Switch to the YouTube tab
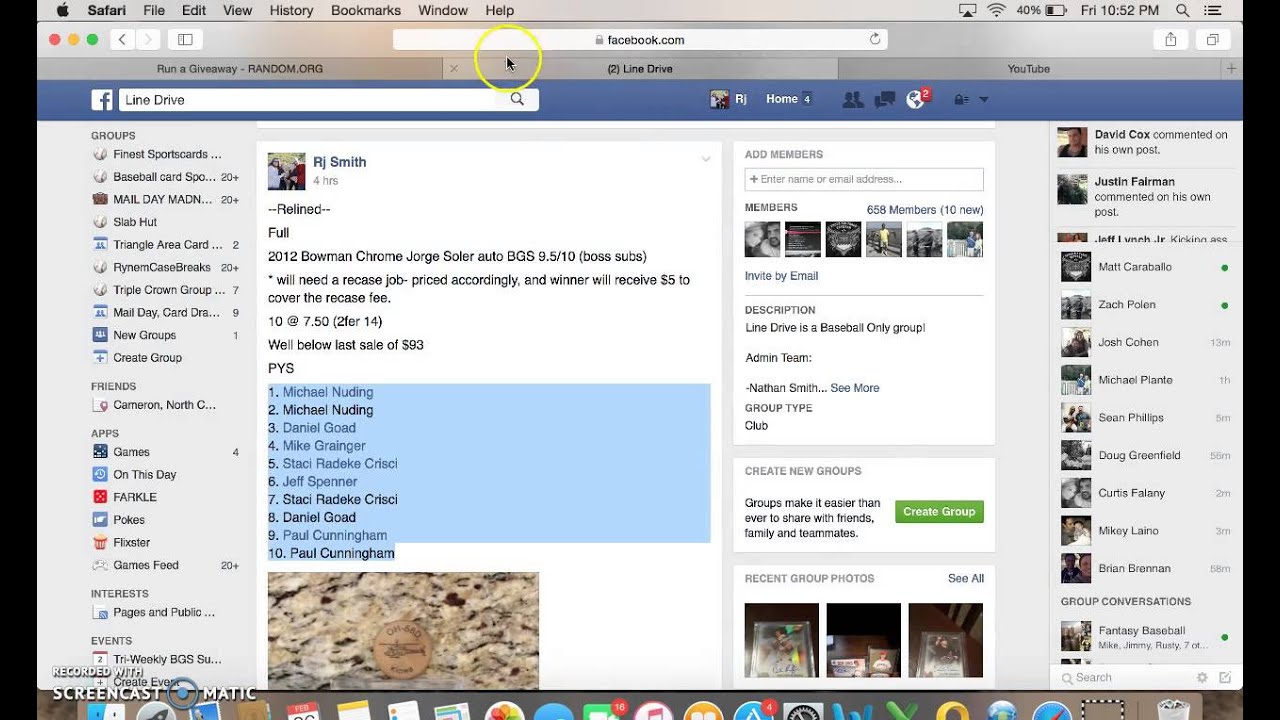The height and width of the screenshot is (720, 1280). (x=1029, y=69)
